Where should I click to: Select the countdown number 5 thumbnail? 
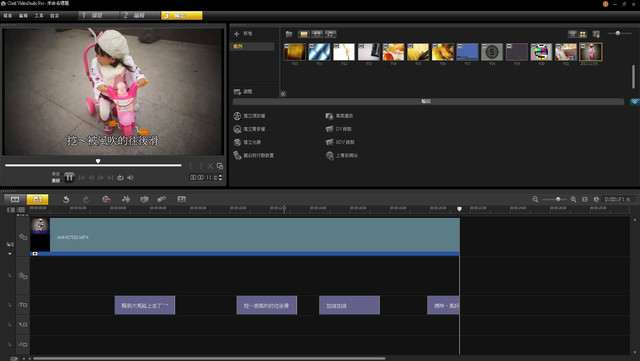click(492, 52)
